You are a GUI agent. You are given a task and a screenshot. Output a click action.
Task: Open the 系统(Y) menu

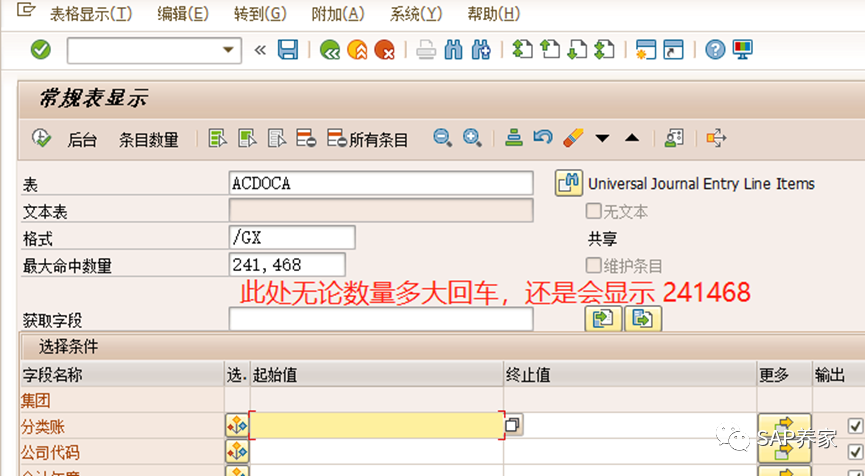click(415, 14)
